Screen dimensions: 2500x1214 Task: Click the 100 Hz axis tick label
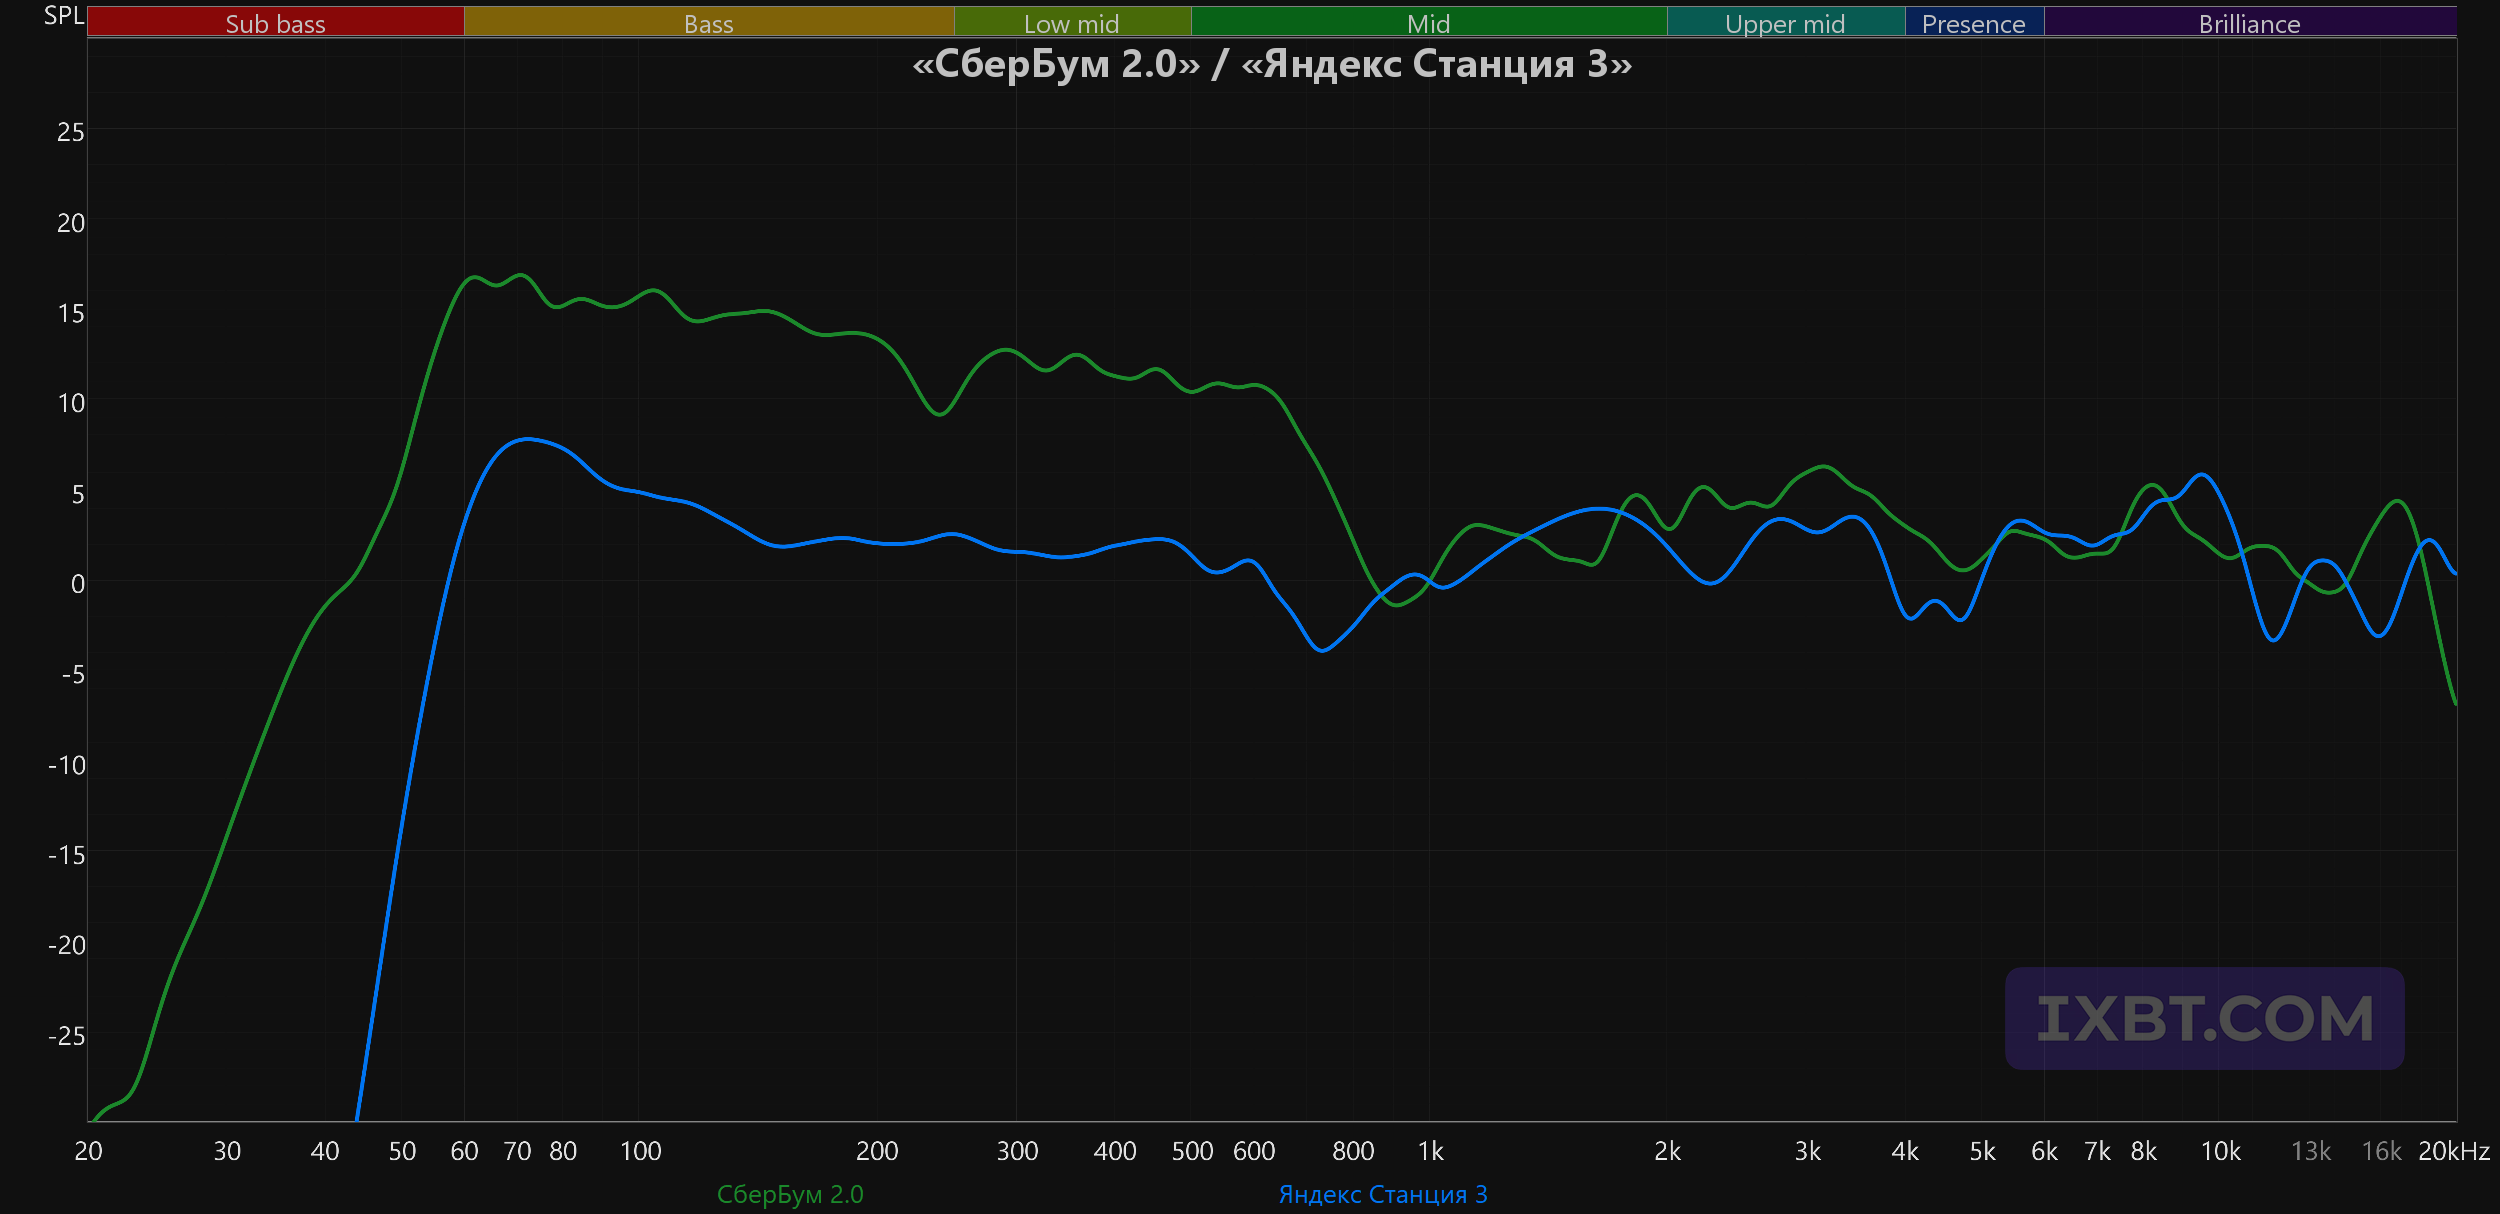point(641,1151)
